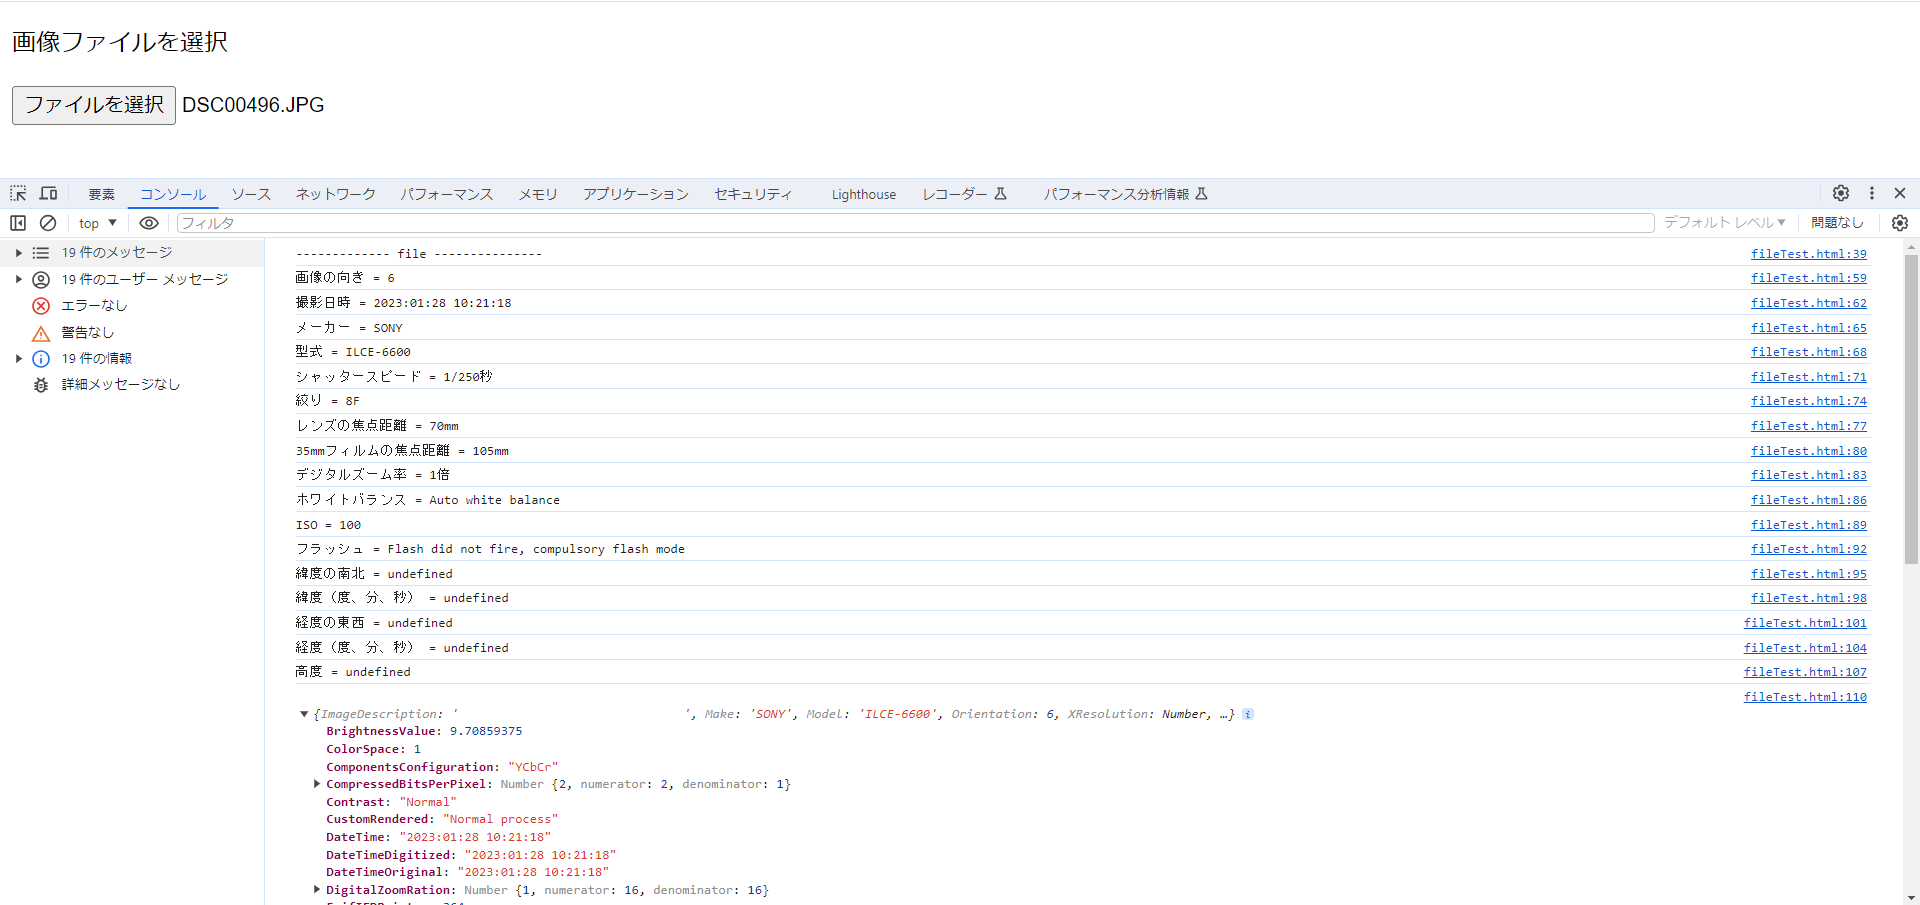Select the 19 件のユーザー メッセージ filter
The height and width of the screenshot is (905, 1920).
click(144, 279)
